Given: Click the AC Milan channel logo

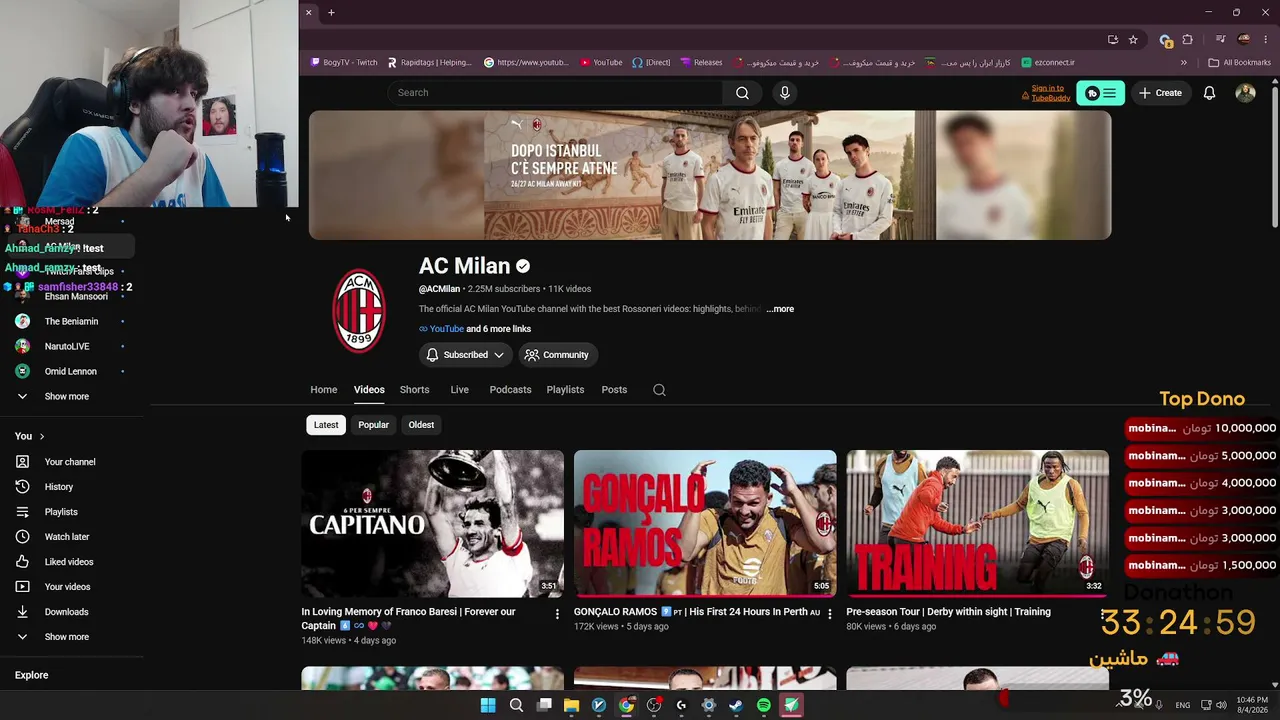Looking at the screenshot, I should 358,310.
